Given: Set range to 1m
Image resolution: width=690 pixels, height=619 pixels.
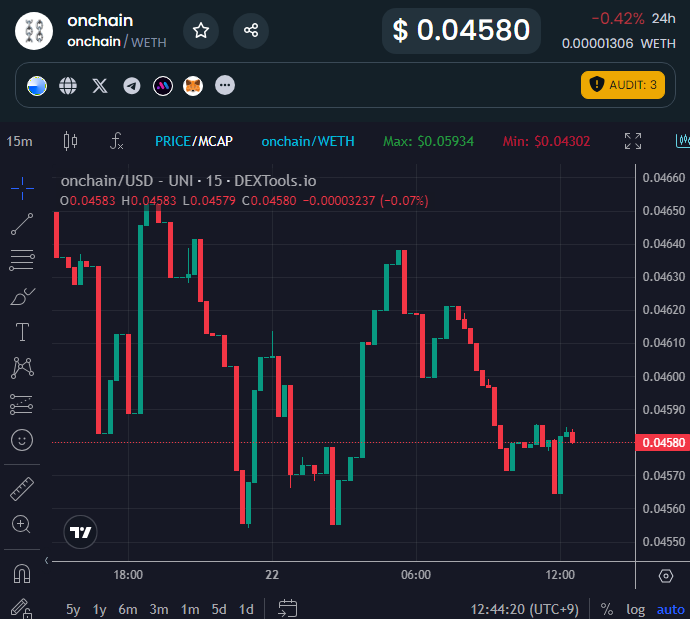Looking at the screenshot, I should pyautogui.click(x=190, y=609).
